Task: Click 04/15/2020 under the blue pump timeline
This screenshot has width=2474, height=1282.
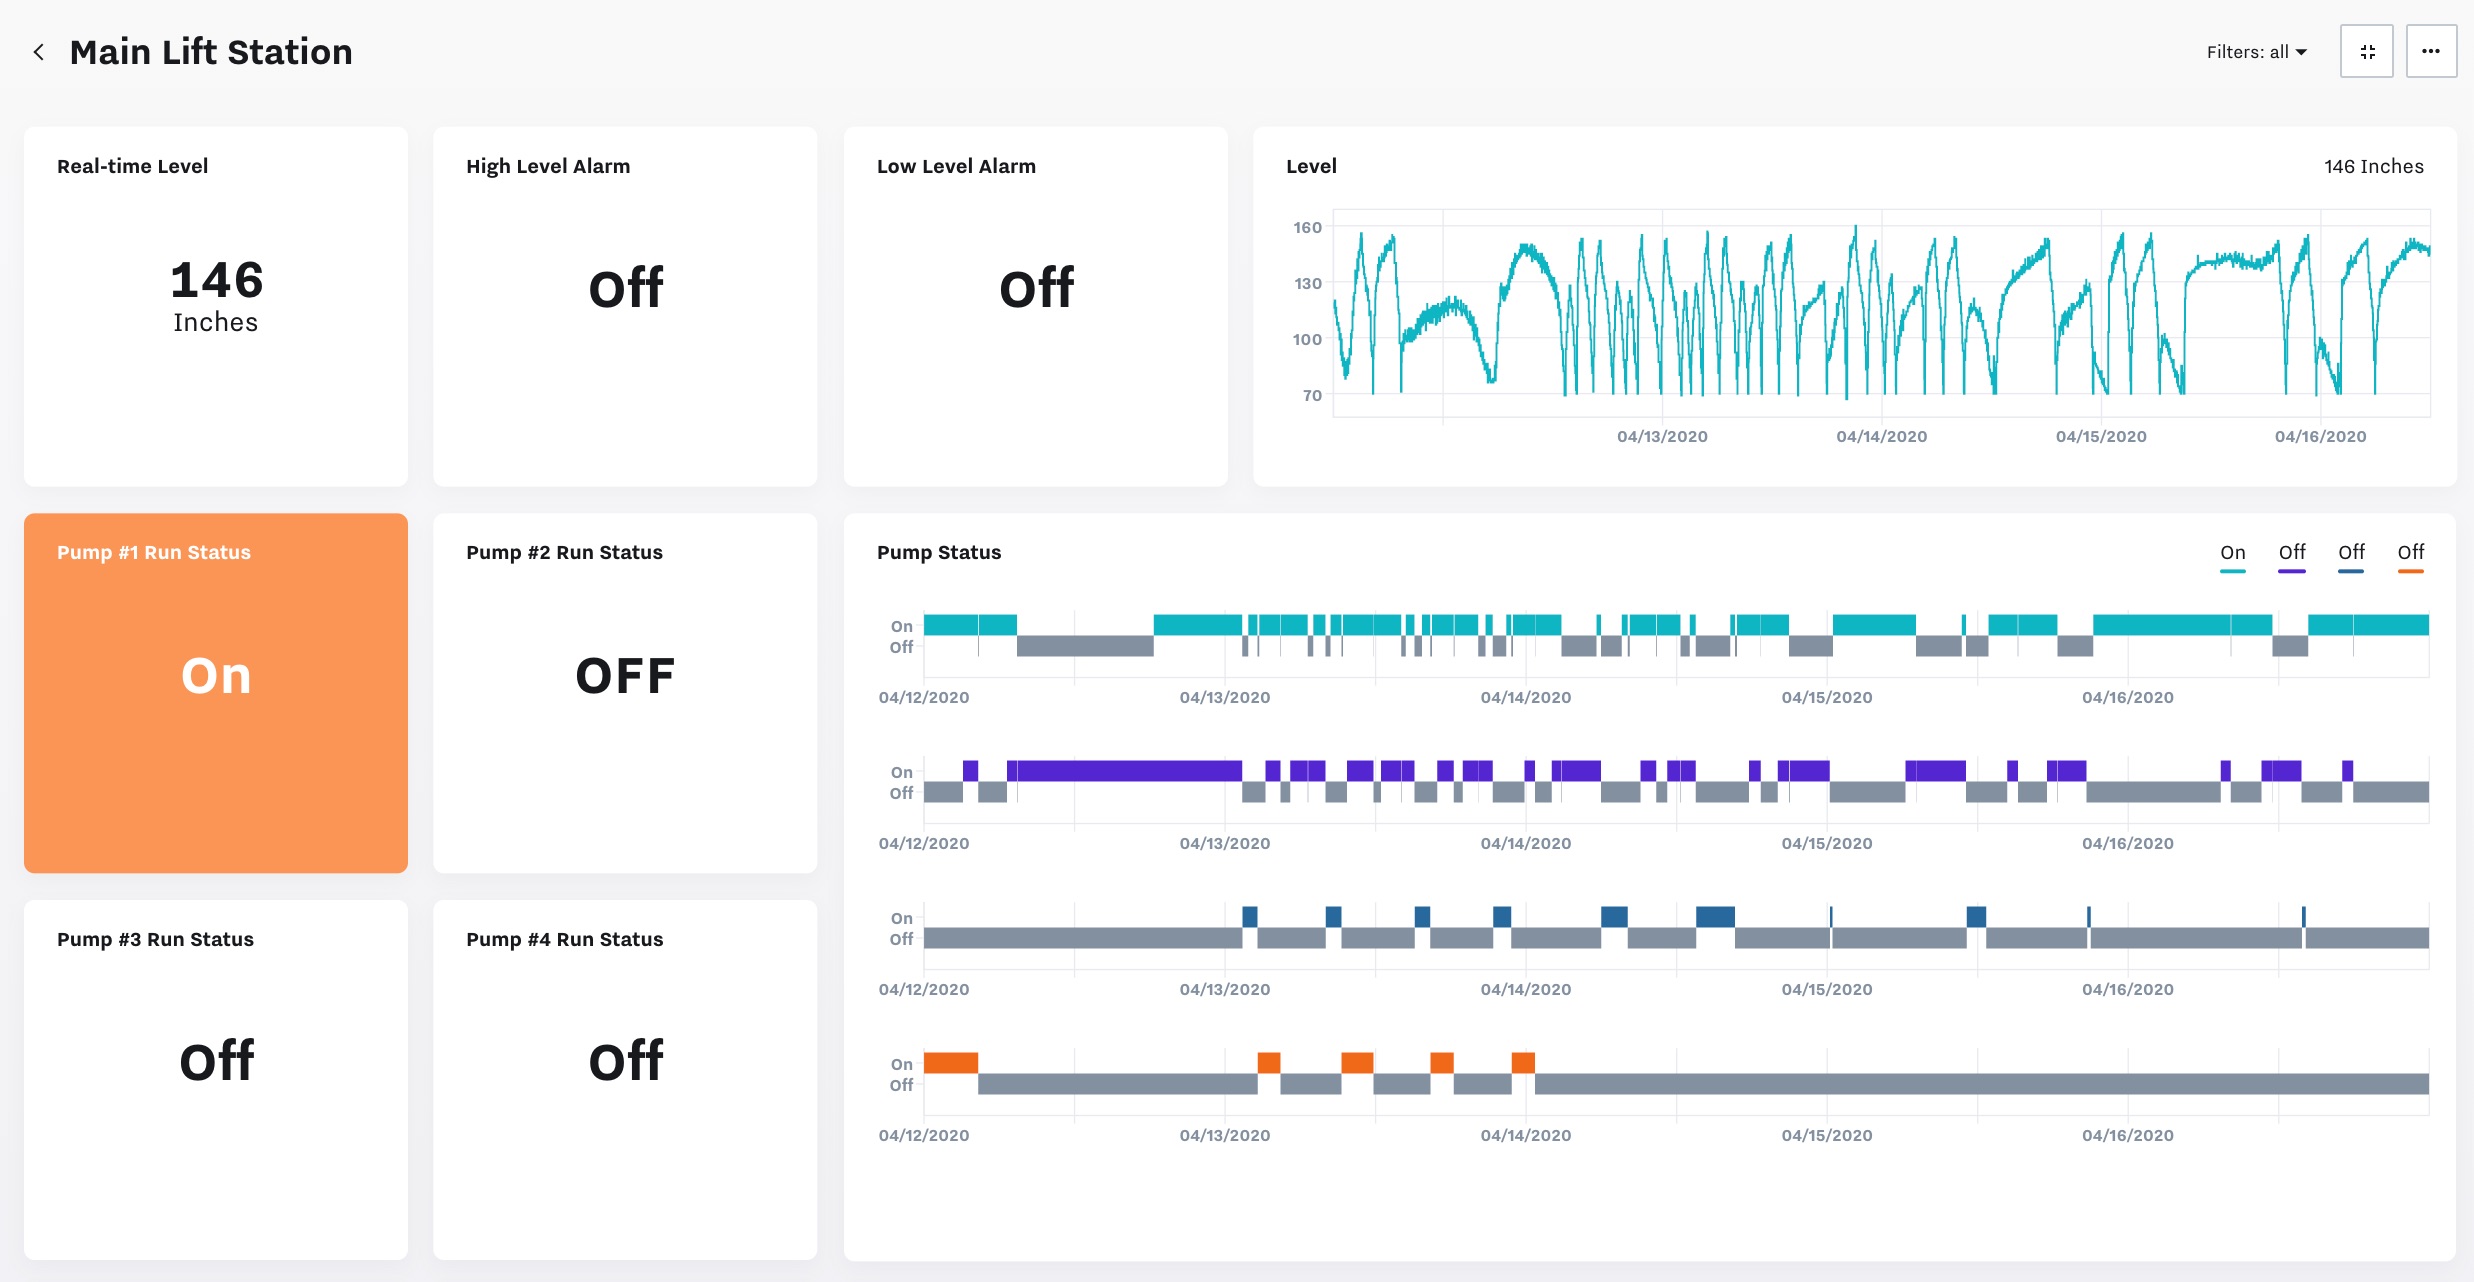Action: point(1827,989)
